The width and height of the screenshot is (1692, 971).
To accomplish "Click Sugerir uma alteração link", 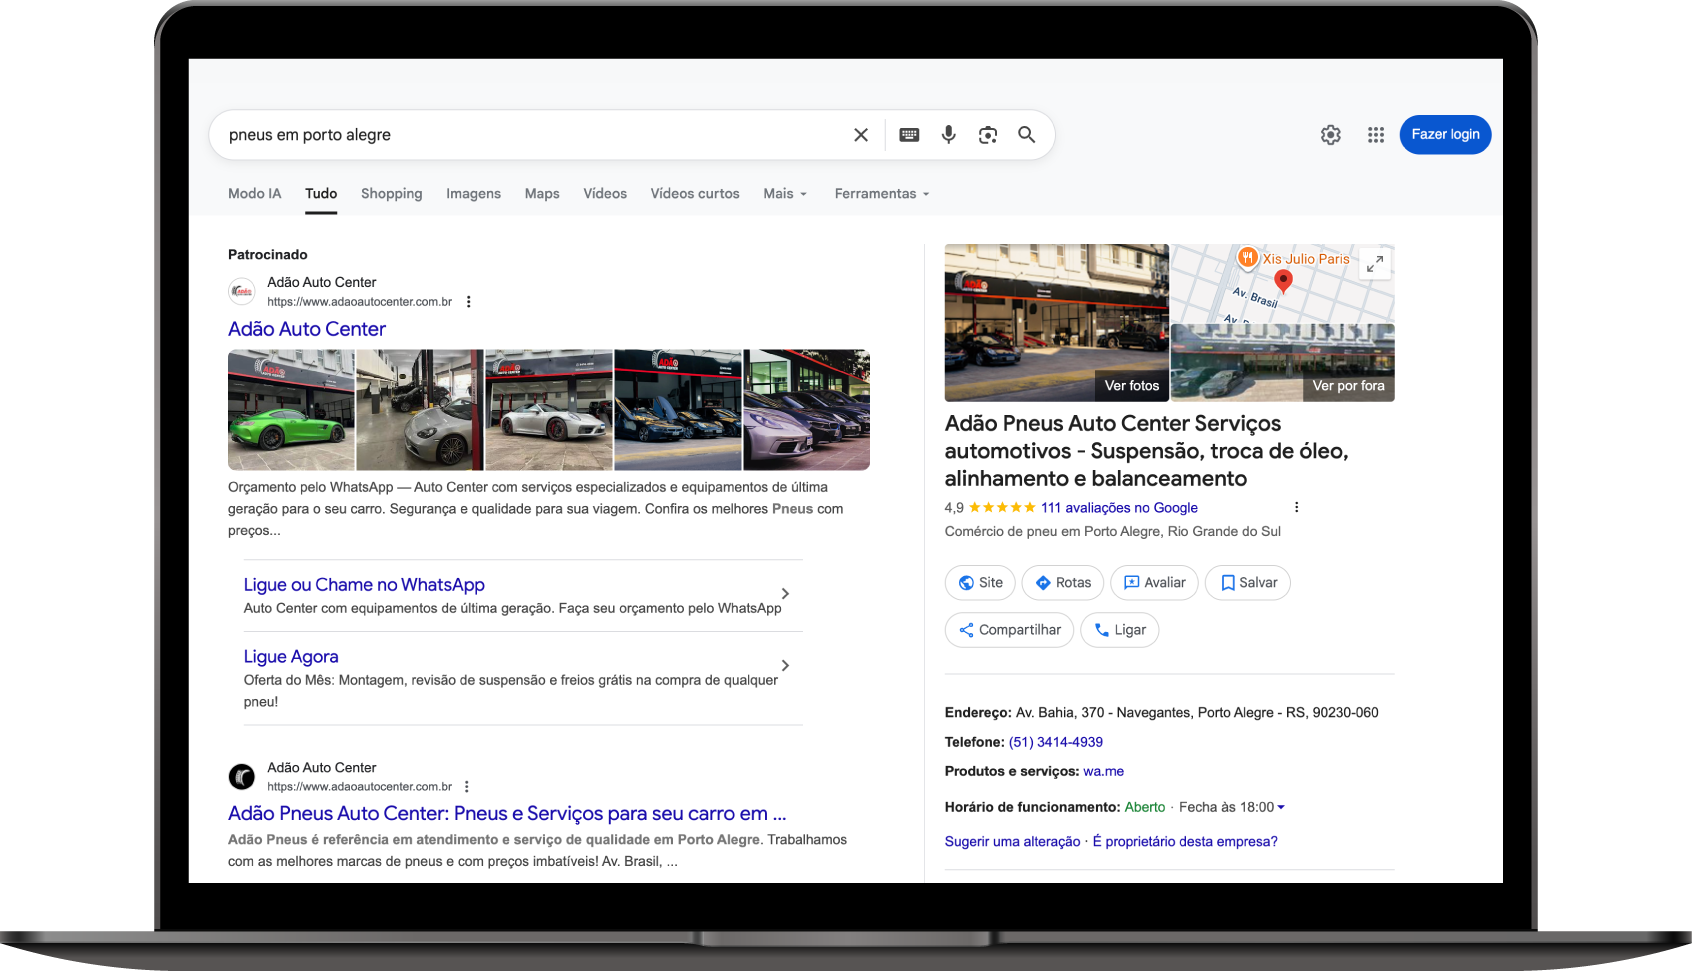I will click(x=1012, y=842).
